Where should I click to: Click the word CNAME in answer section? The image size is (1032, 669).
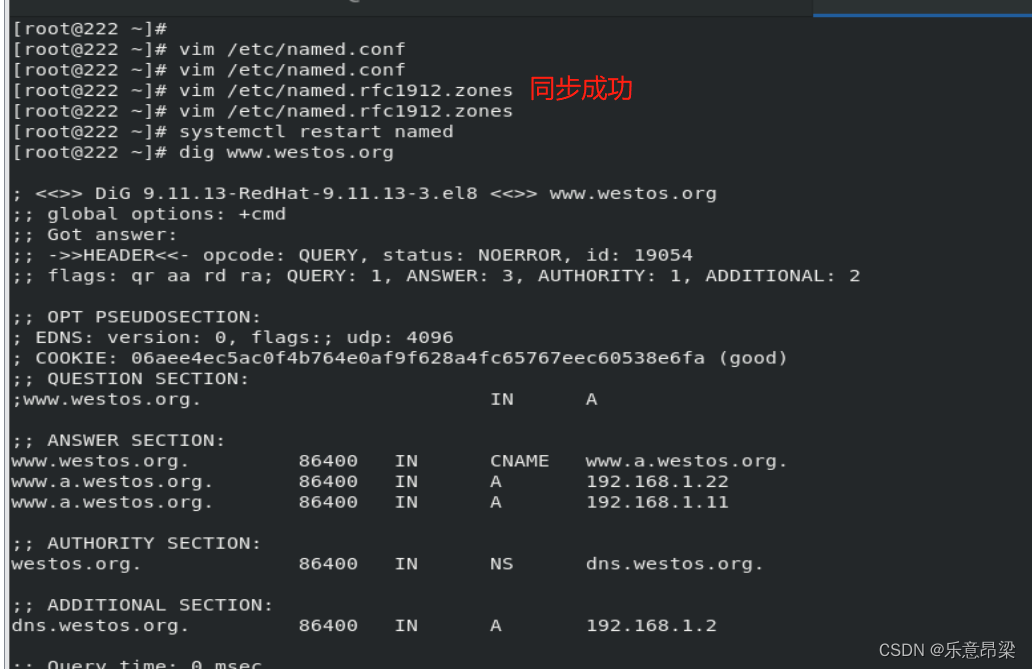[520, 461]
